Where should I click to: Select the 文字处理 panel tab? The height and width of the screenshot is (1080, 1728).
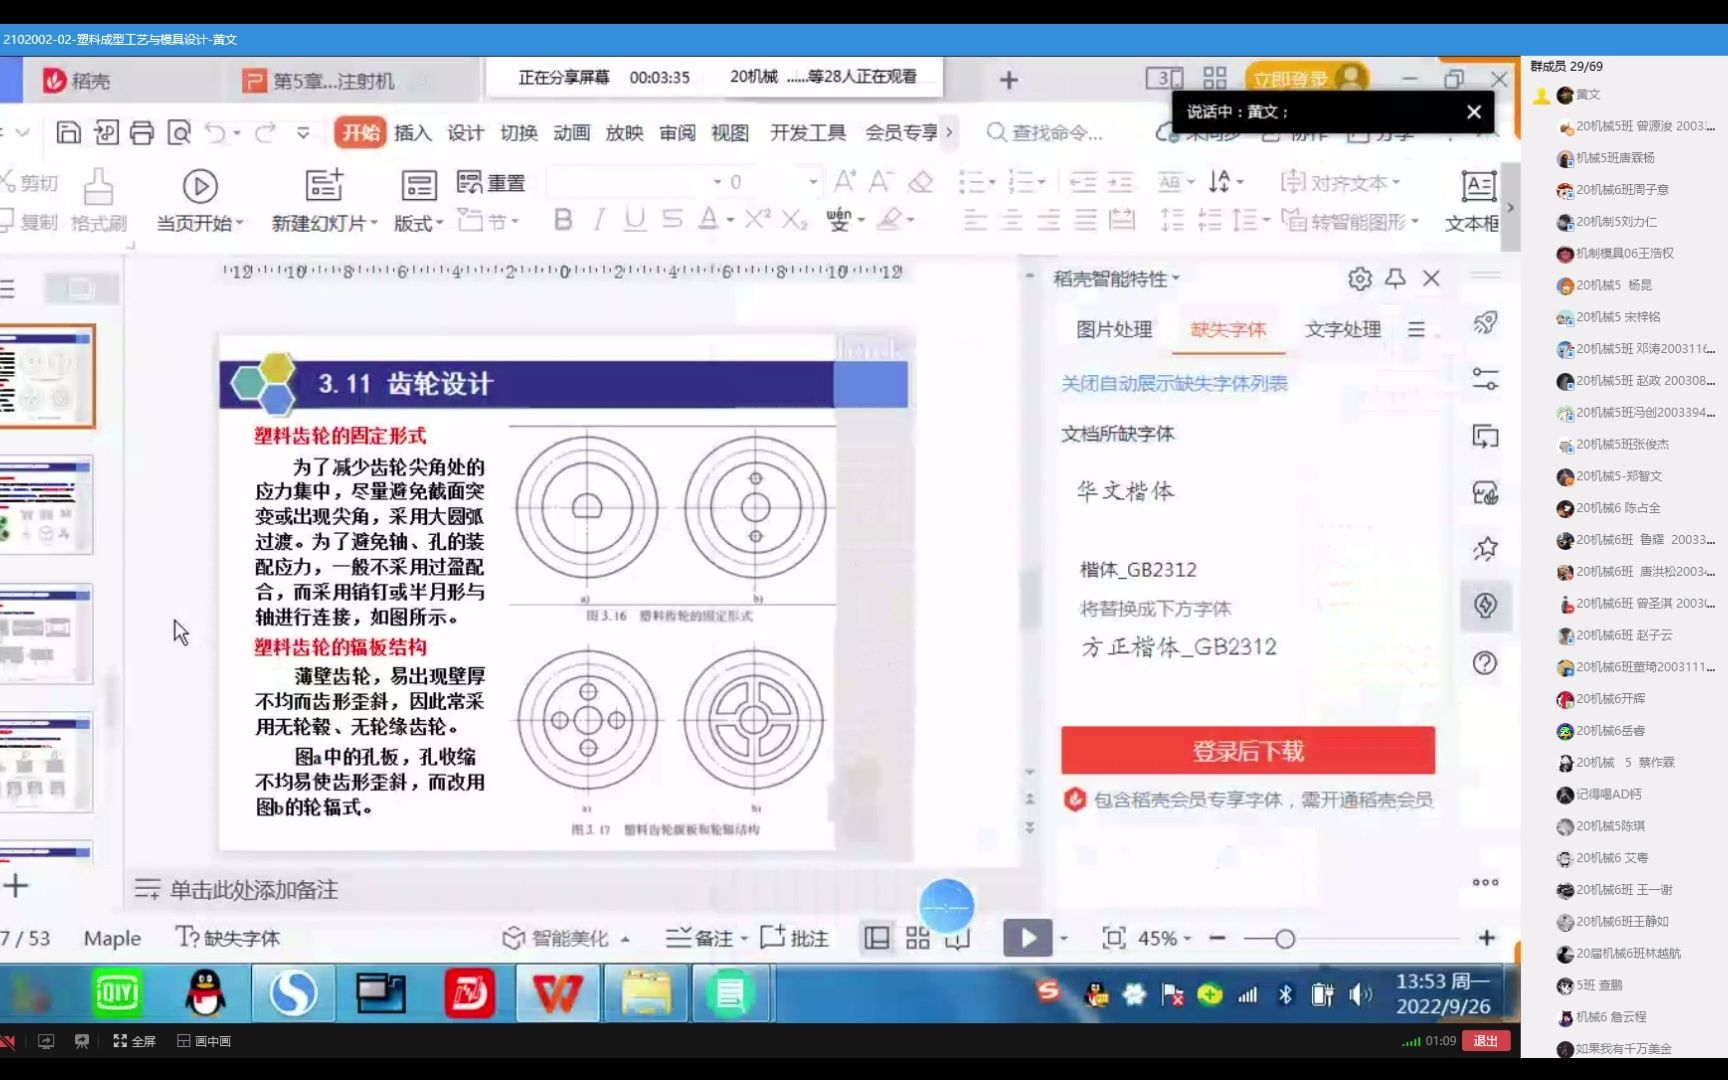pyautogui.click(x=1343, y=330)
